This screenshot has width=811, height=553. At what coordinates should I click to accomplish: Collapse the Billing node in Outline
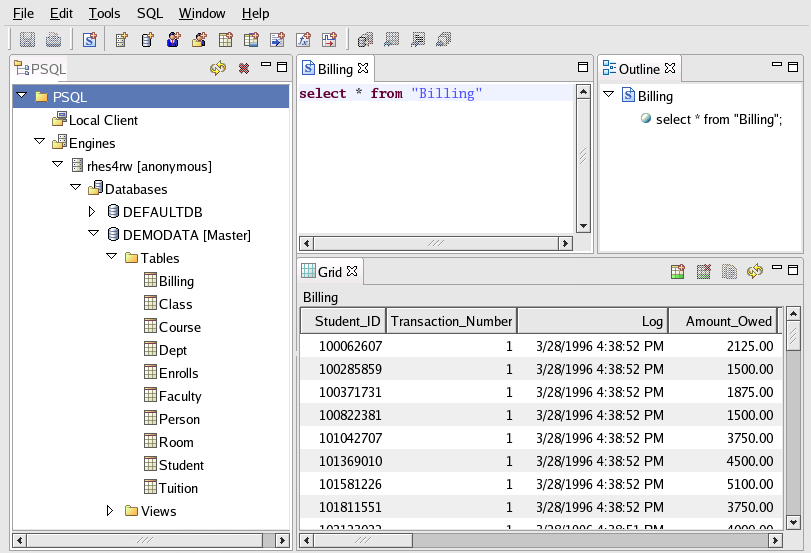608,96
